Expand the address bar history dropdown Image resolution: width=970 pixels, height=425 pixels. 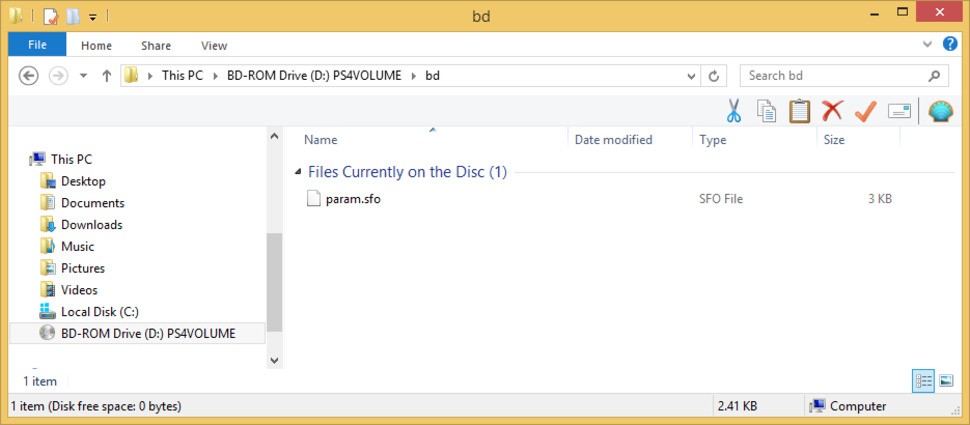691,76
